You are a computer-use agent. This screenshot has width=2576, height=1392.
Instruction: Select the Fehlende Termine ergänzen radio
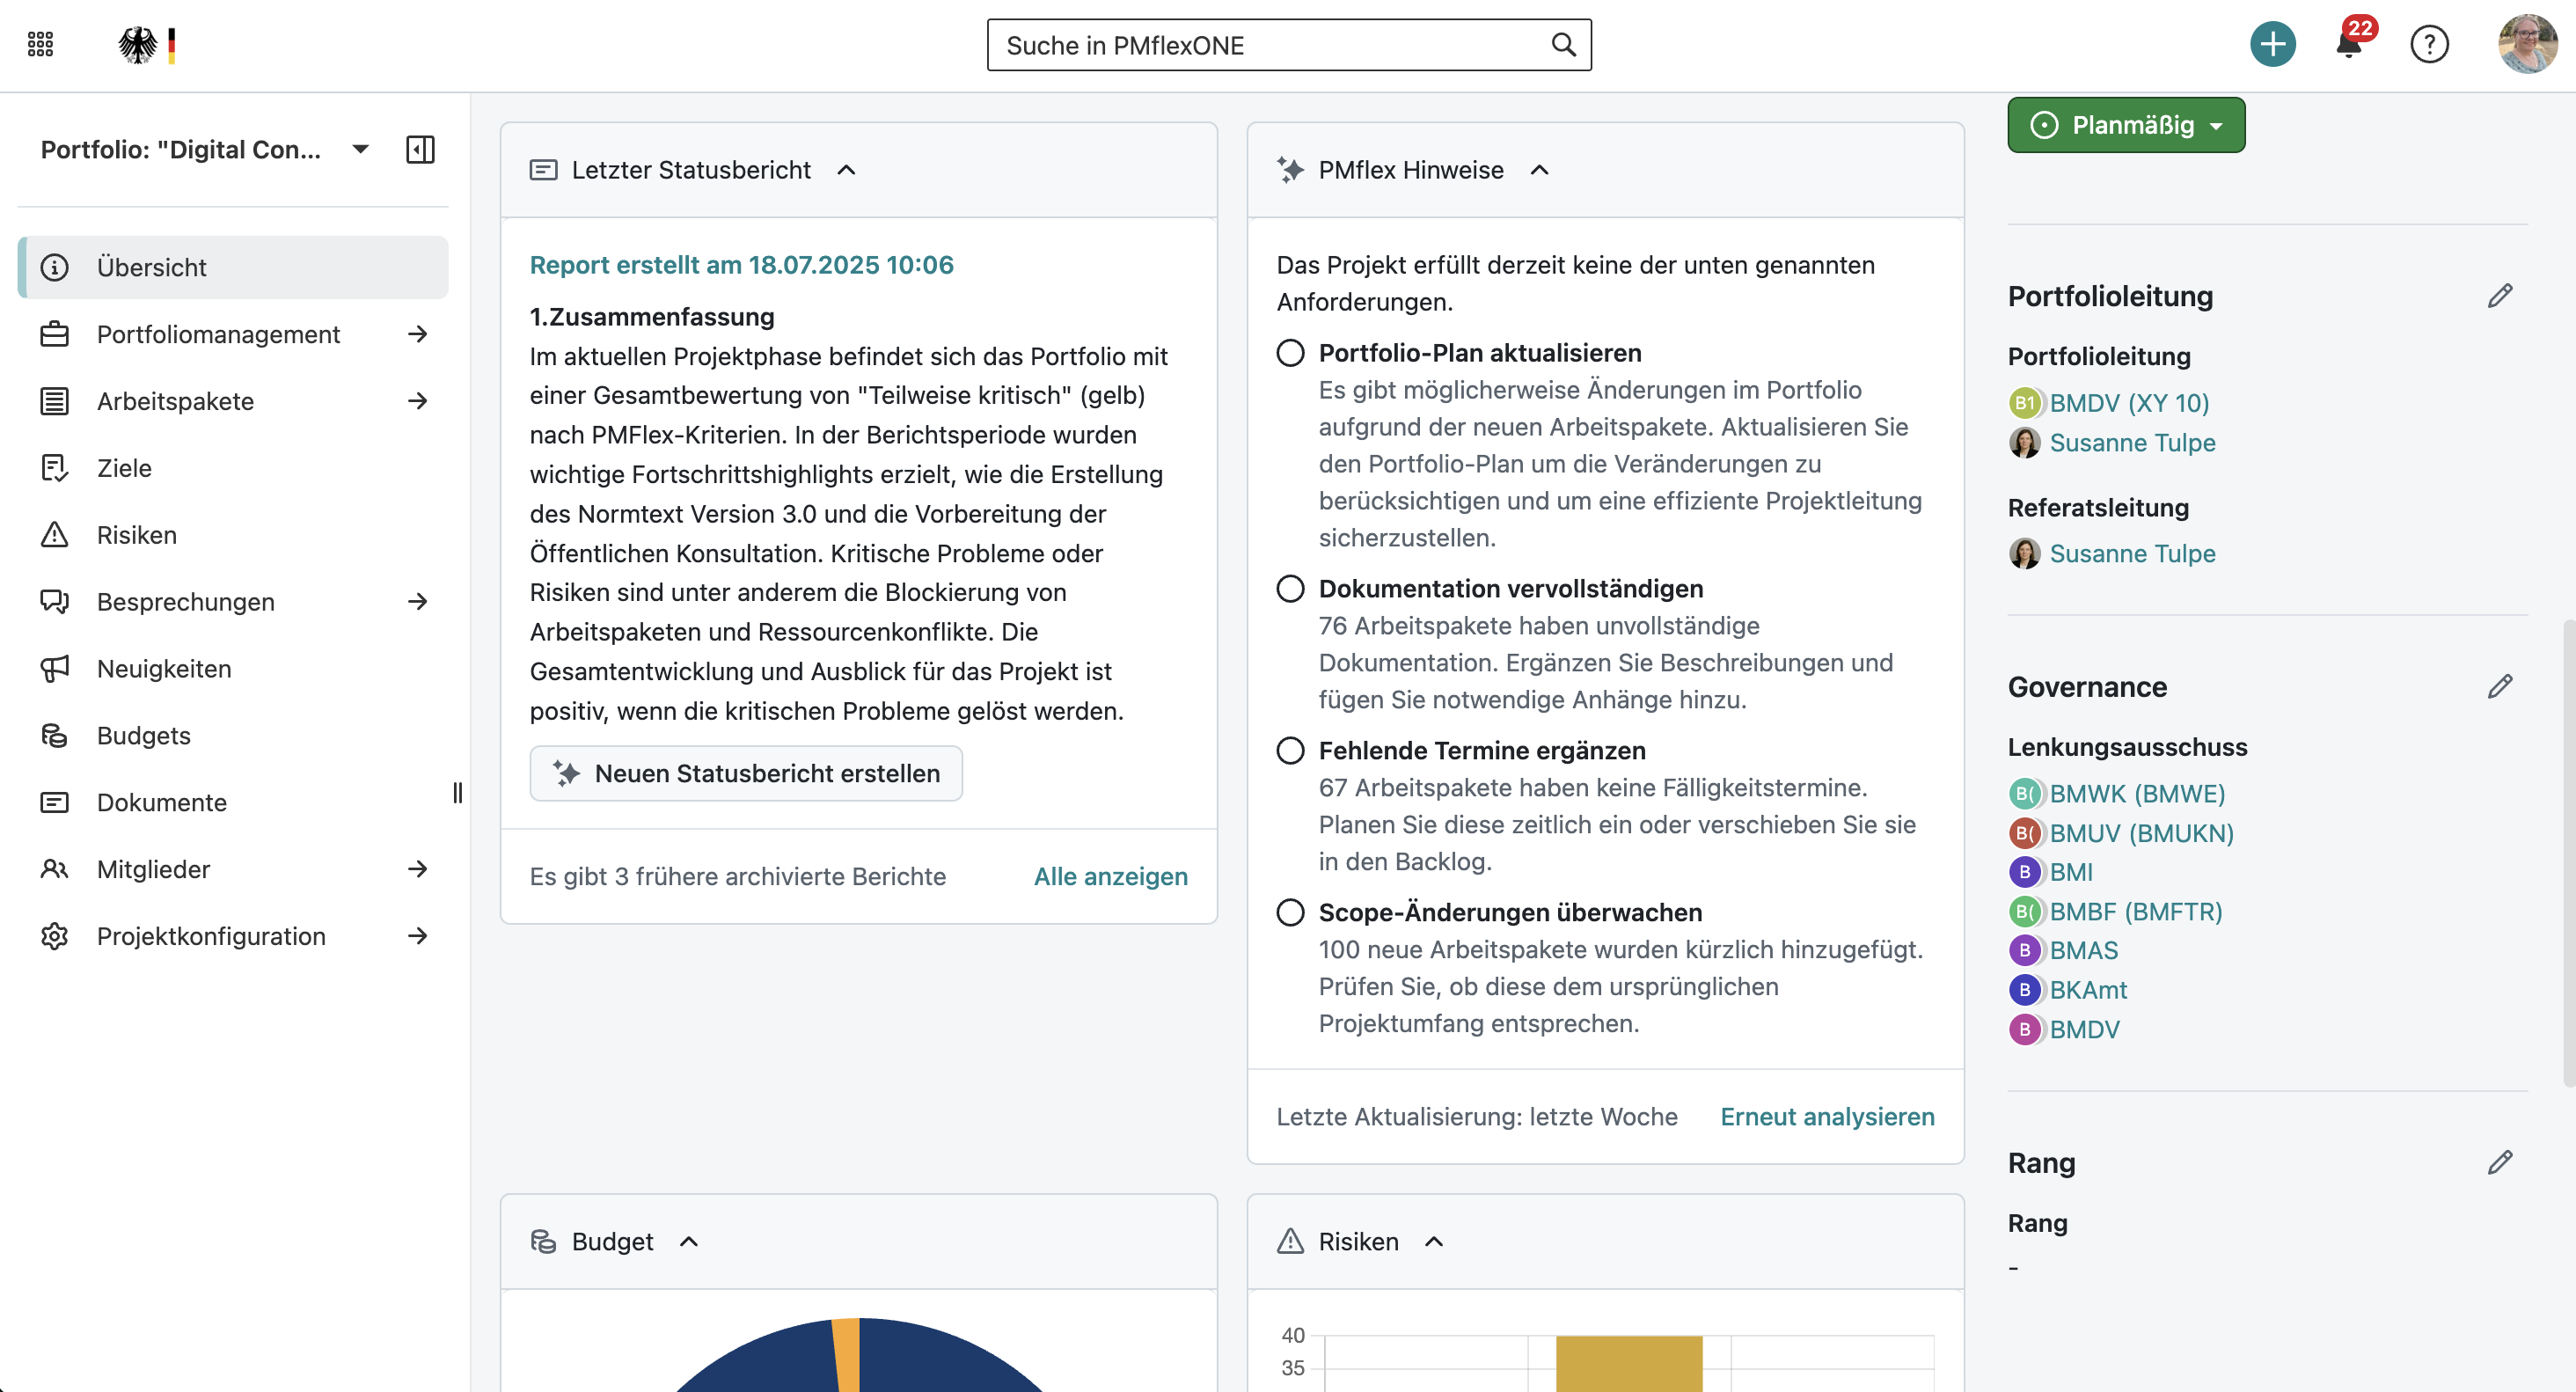[x=1290, y=751]
